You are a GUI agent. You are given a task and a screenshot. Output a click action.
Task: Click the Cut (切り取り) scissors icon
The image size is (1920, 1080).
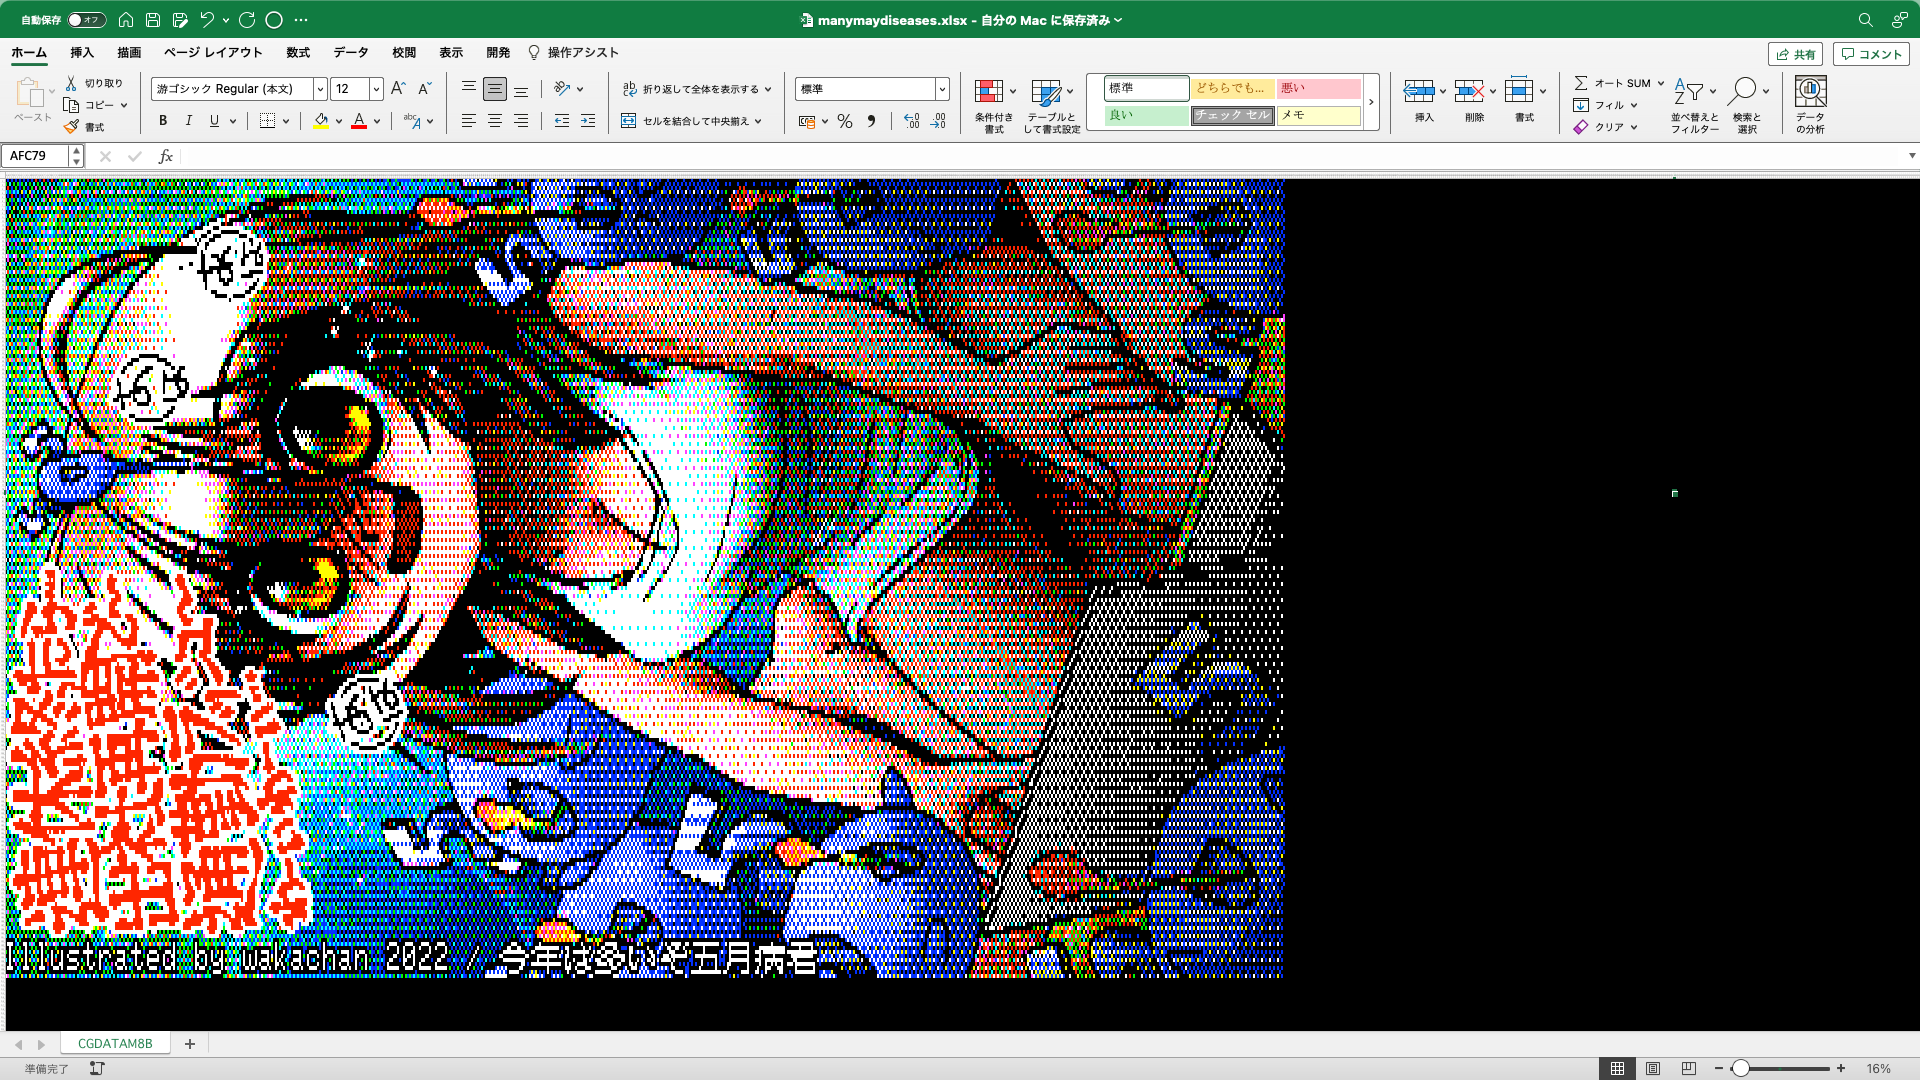click(71, 83)
